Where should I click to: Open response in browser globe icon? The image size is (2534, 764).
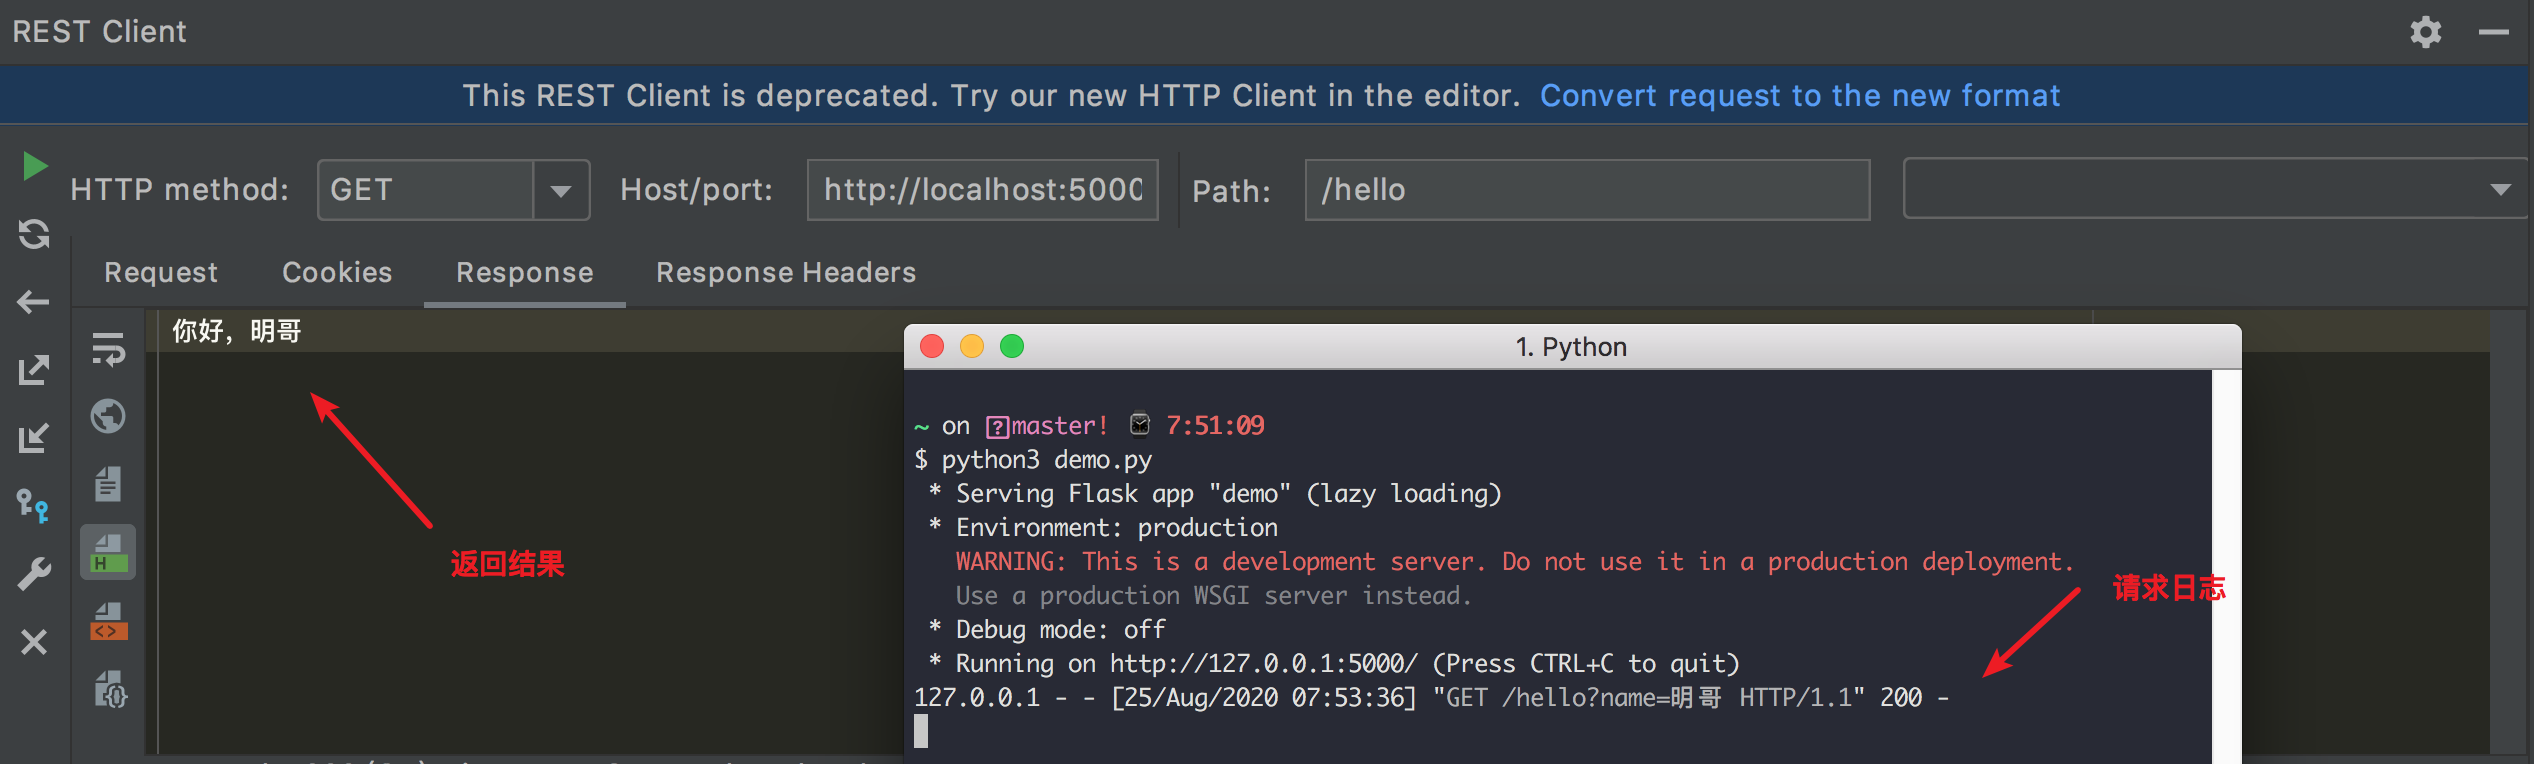point(108,416)
